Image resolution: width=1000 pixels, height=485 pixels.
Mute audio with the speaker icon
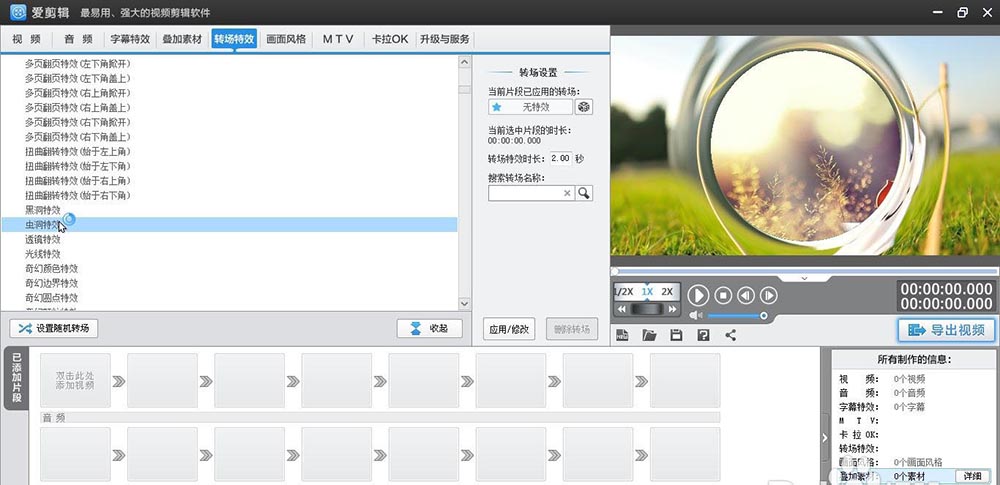click(x=696, y=315)
